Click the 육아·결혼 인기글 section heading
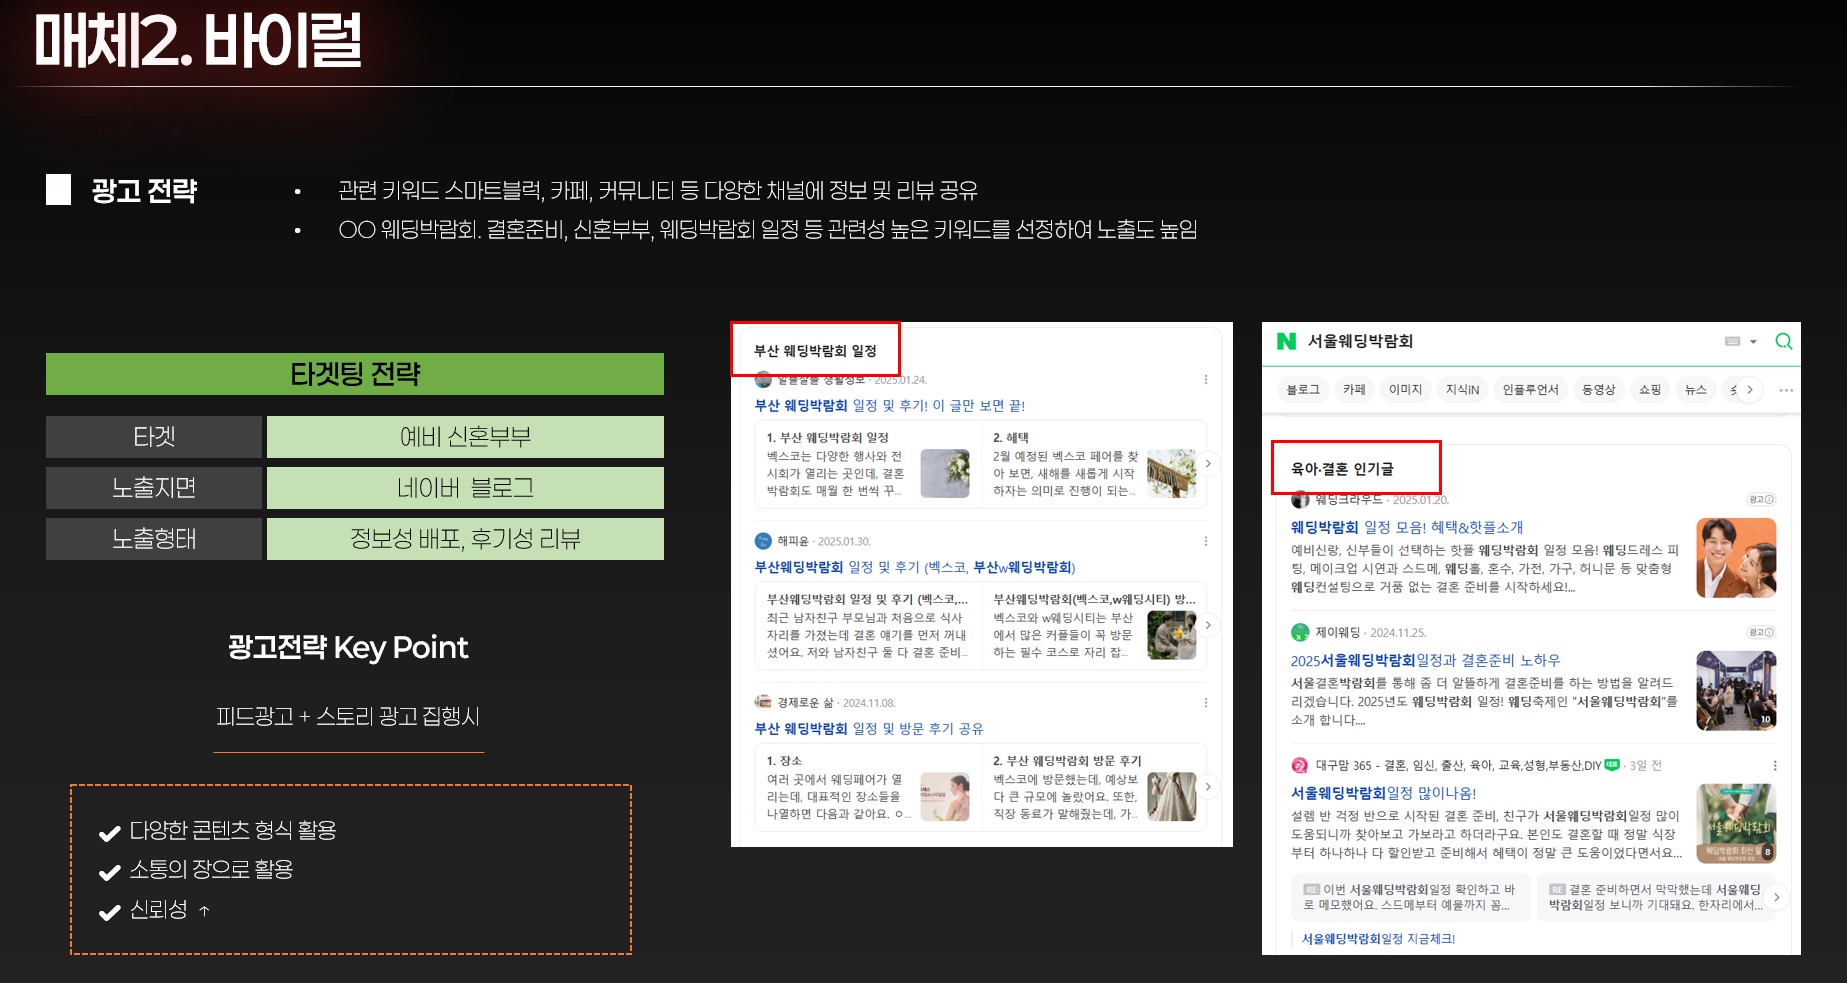 click(1342, 469)
